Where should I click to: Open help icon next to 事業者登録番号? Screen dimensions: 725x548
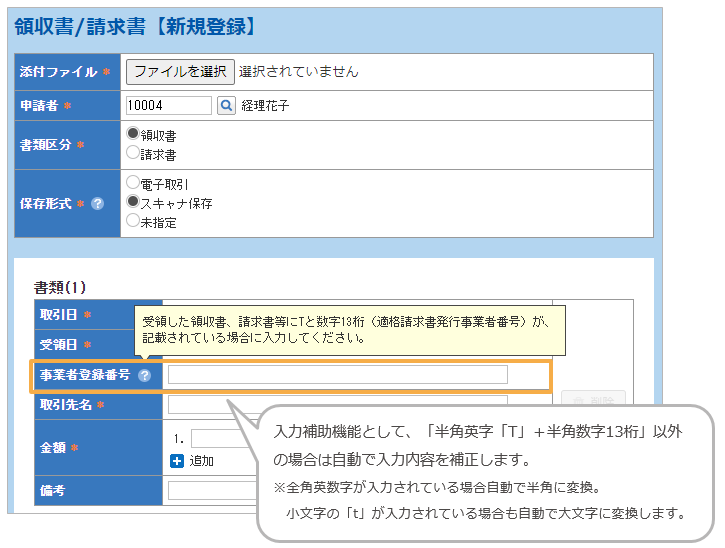tap(145, 376)
